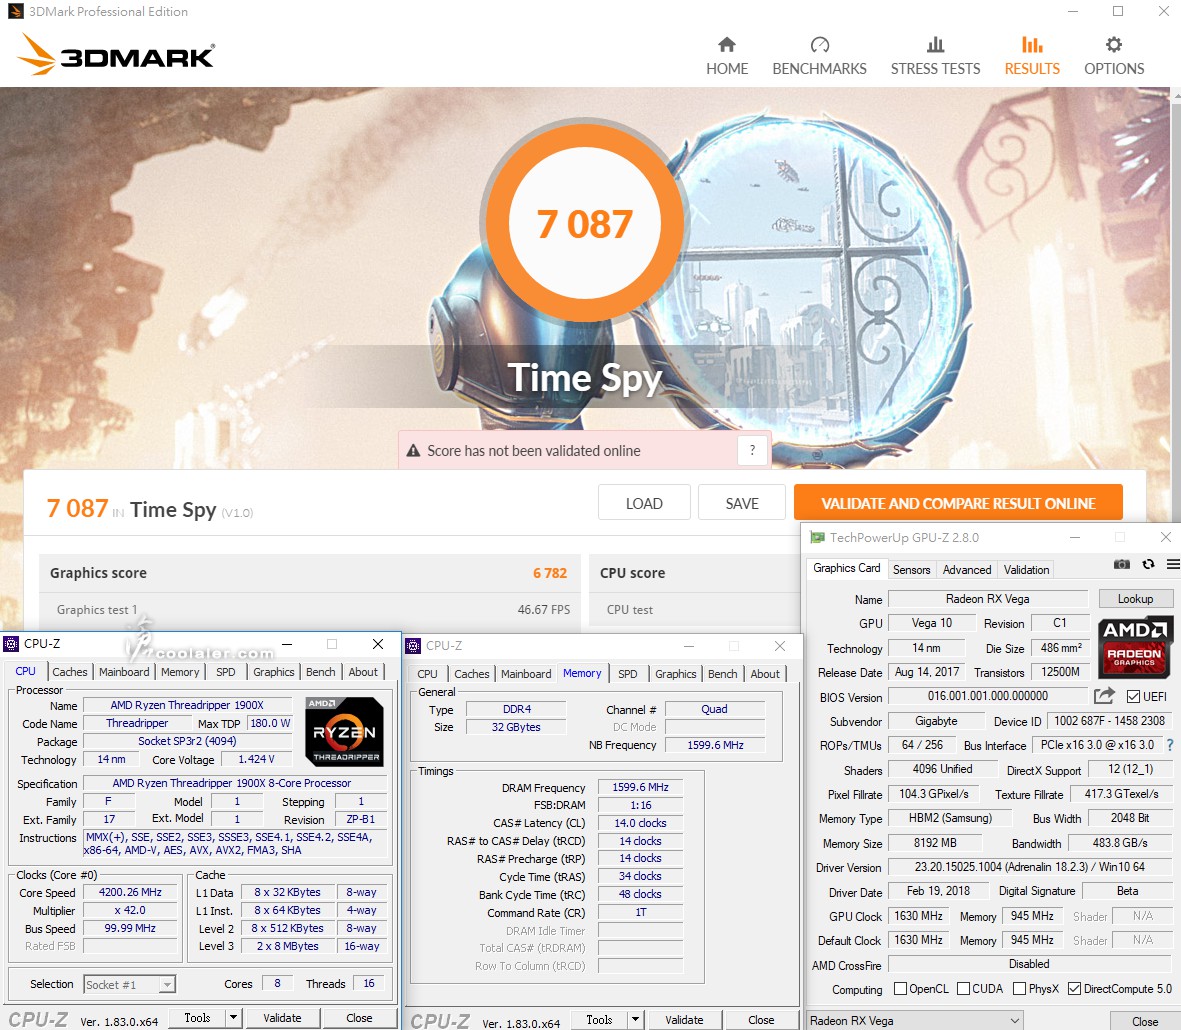The width and height of the screenshot is (1181, 1030).
Task: Click the GPU Name field Radeon RX Vega
Action: click(987, 599)
